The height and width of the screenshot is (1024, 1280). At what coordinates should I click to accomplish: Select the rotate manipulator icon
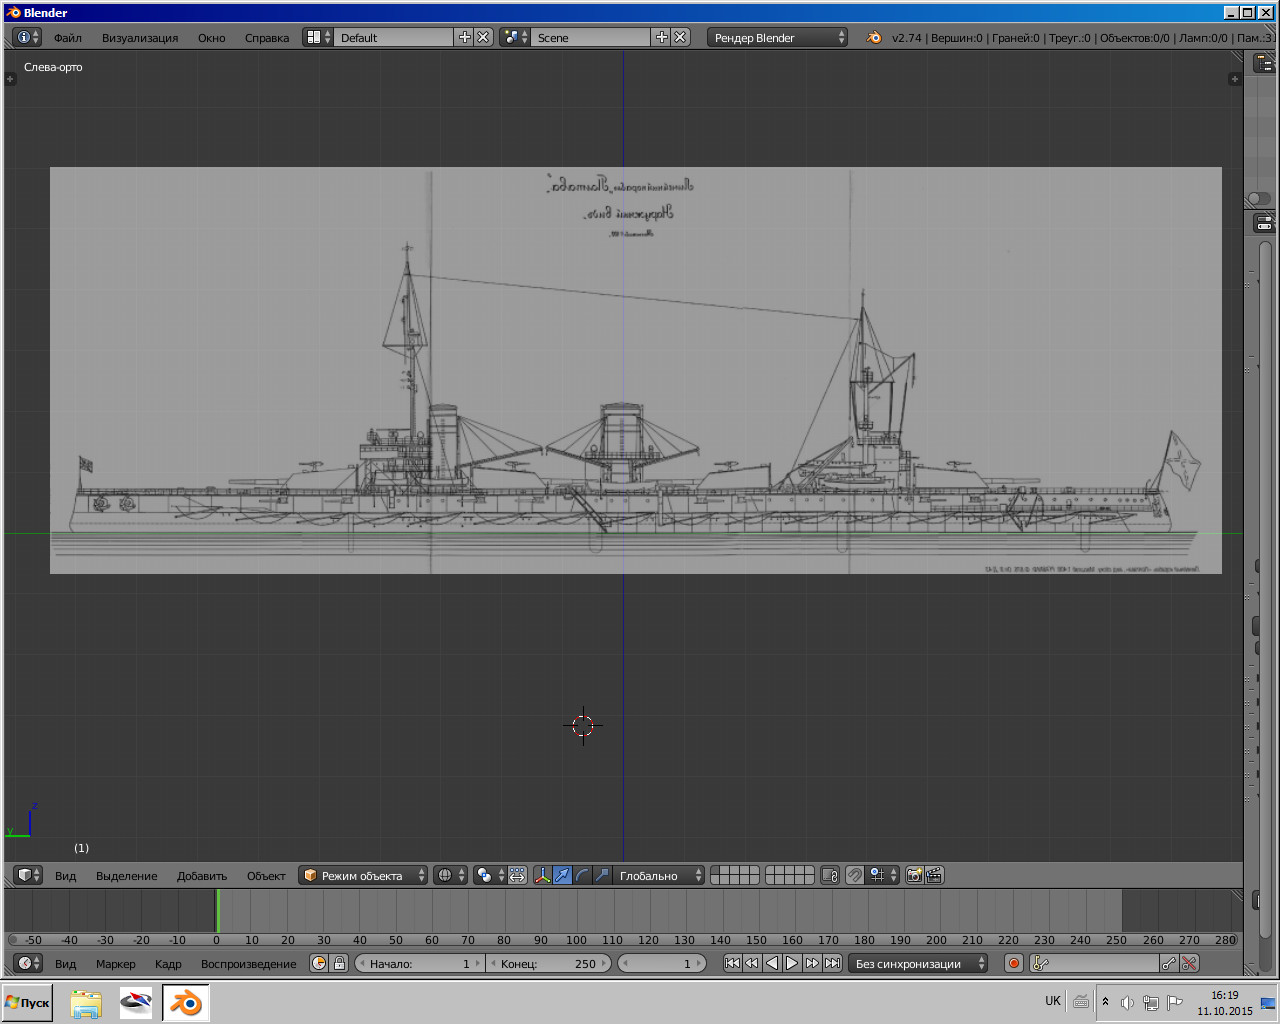tap(582, 875)
